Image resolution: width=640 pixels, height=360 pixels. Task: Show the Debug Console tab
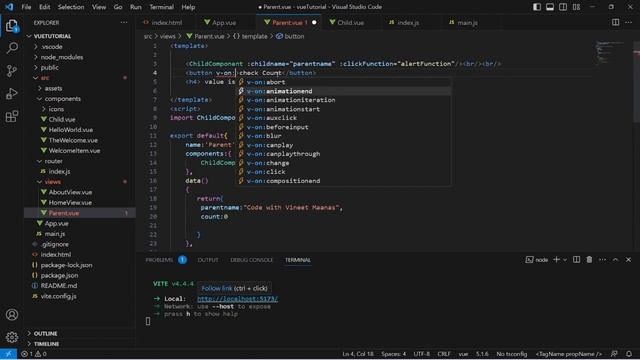(251, 260)
